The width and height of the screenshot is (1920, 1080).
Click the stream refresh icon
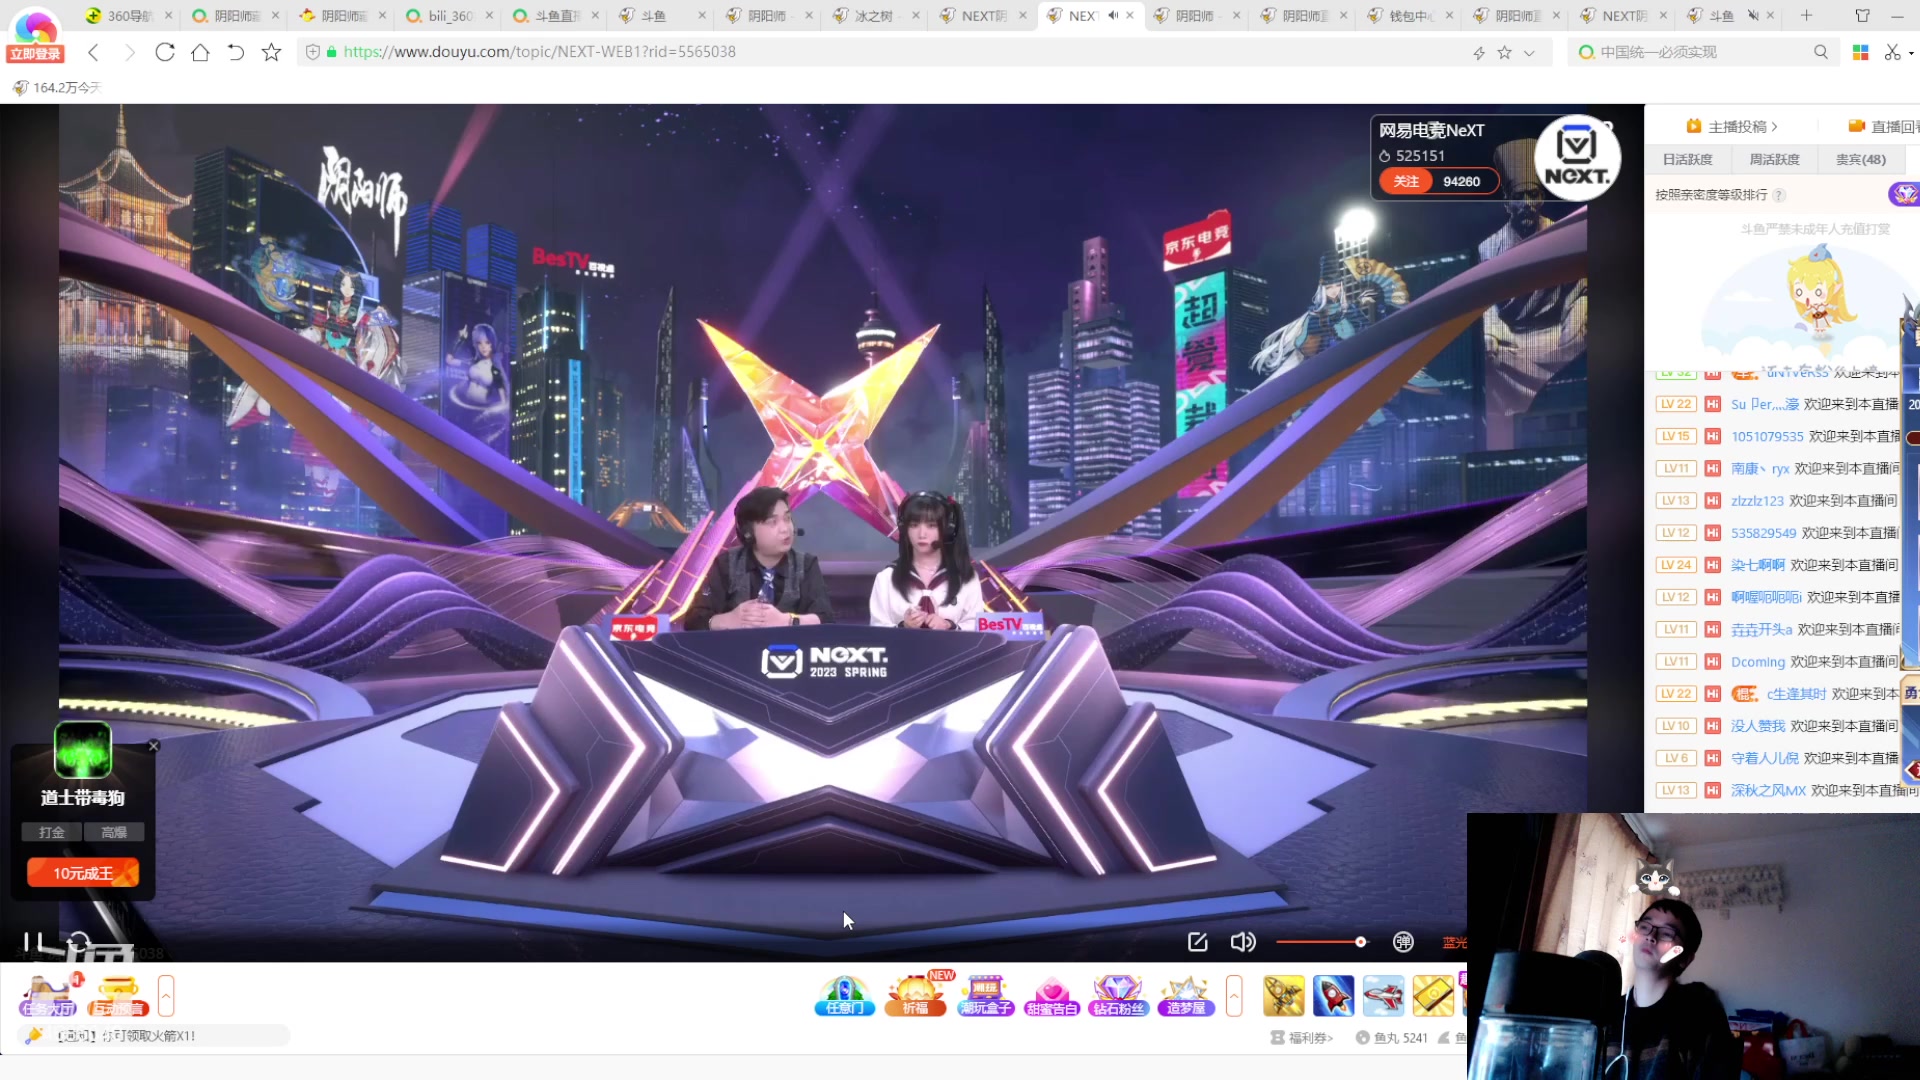(x=78, y=942)
